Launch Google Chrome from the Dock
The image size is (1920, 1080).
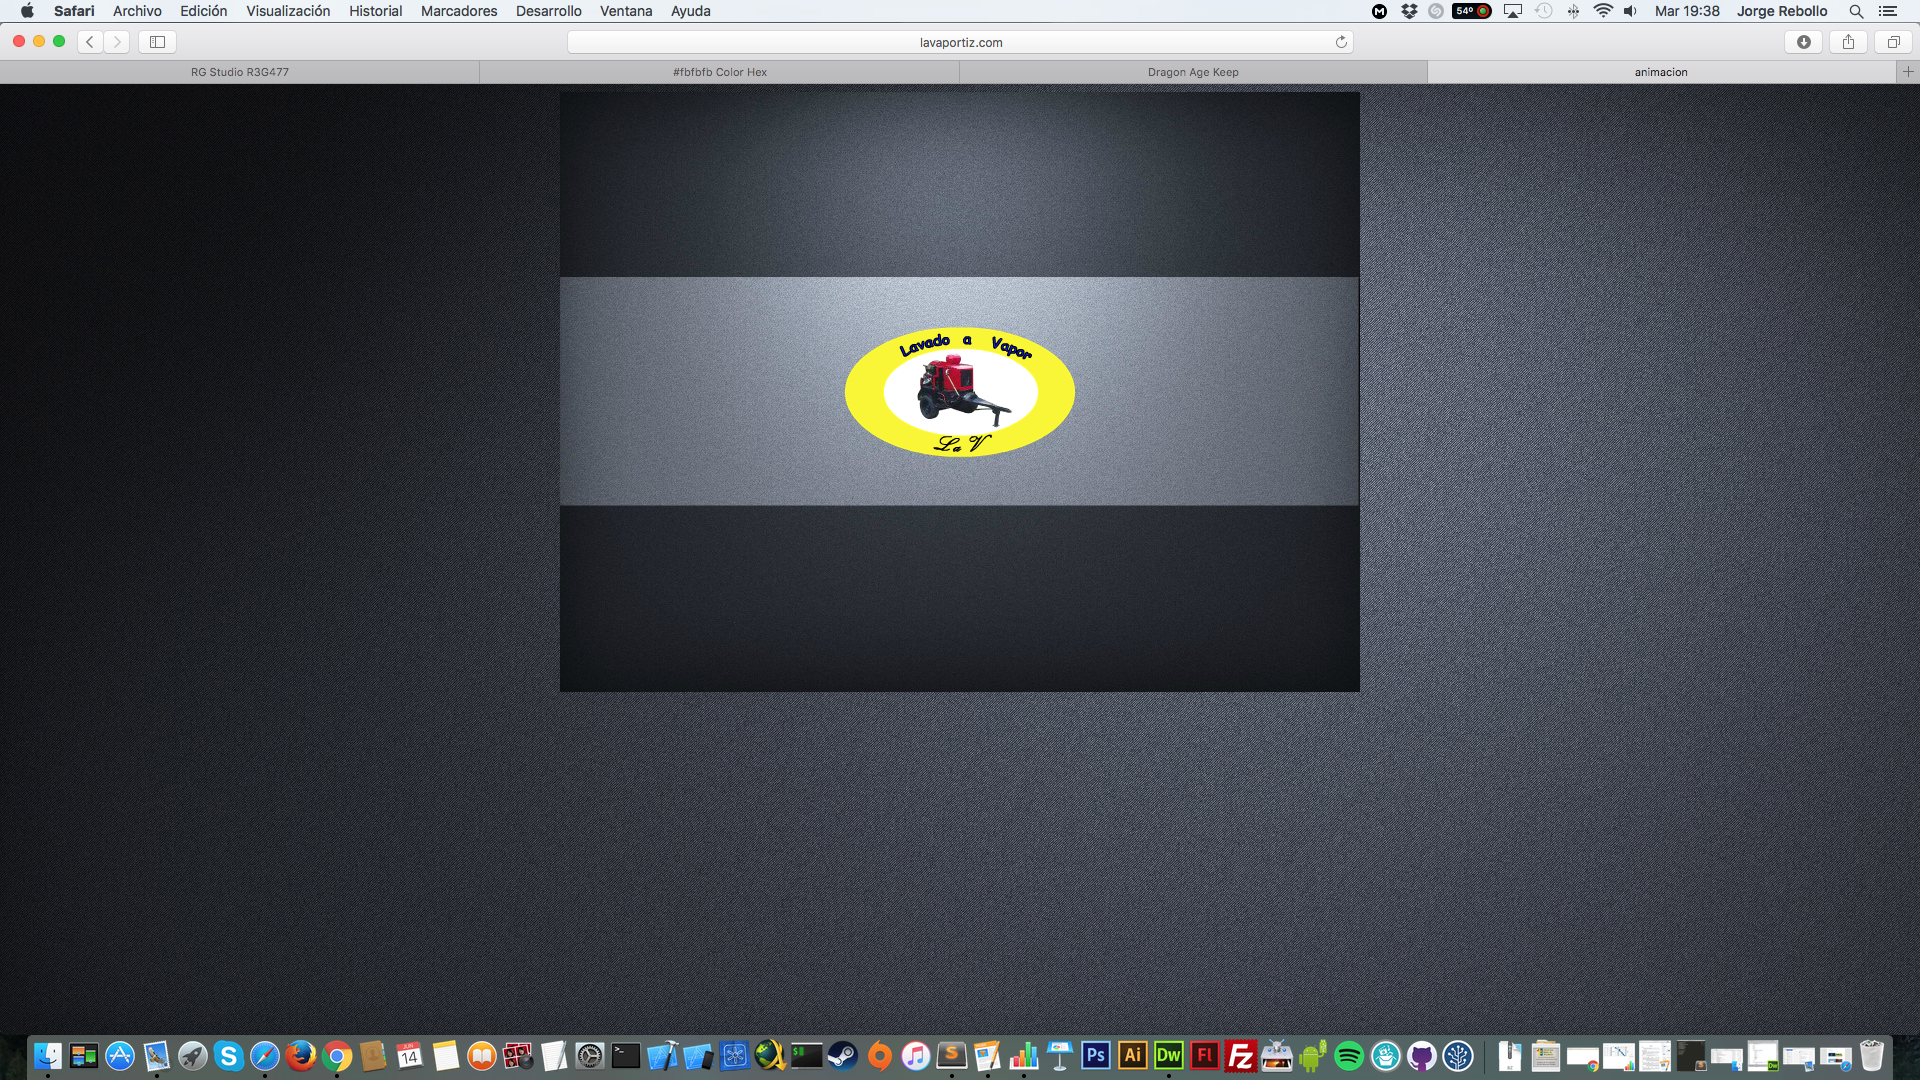[337, 1055]
